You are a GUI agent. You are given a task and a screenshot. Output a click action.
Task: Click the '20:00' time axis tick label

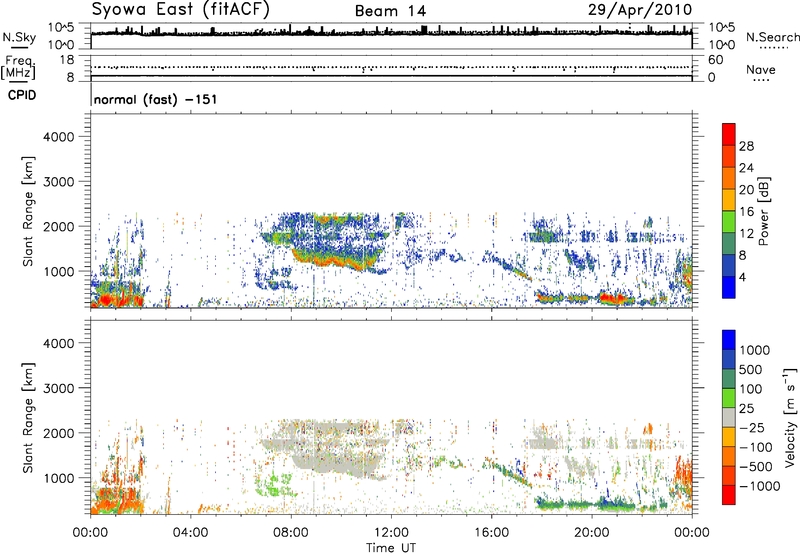[592, 533]
